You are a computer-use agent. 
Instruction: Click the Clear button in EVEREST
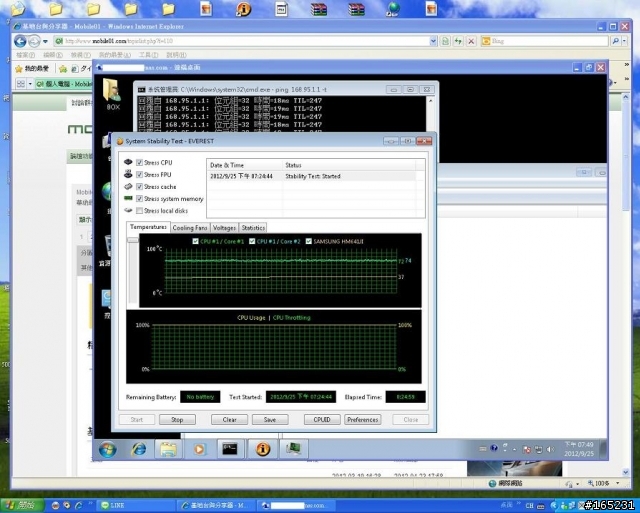pyautogui.click(x=229, y=420)
